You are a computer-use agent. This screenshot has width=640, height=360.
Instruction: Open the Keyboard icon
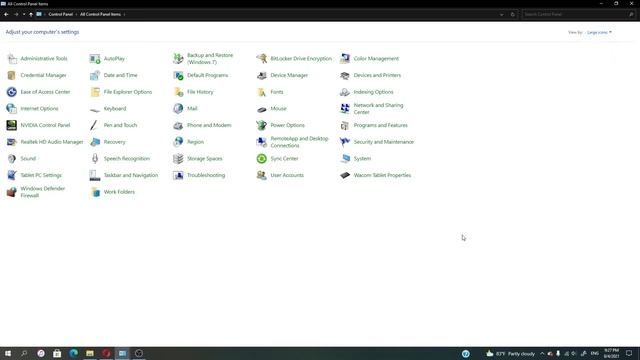coord(95,109)
